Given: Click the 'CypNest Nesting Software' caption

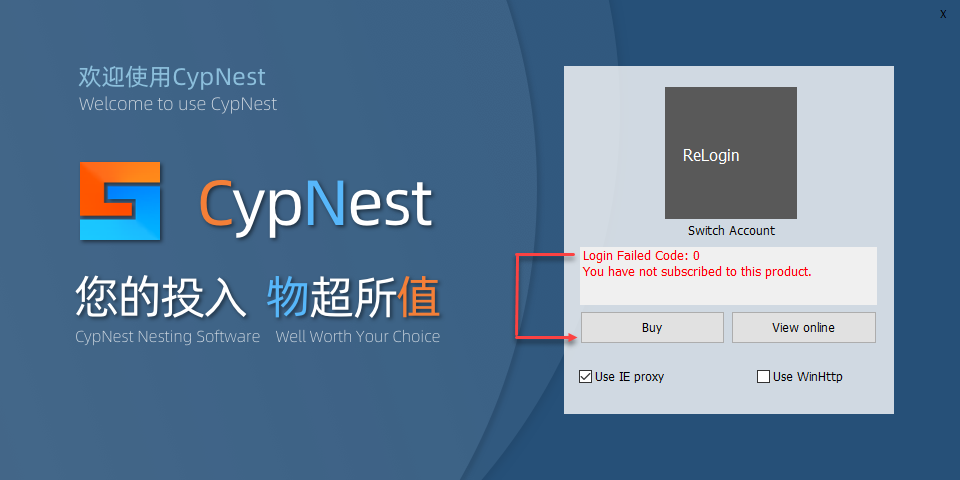Looking at the screenshot, I should click(x=168, y=336).
